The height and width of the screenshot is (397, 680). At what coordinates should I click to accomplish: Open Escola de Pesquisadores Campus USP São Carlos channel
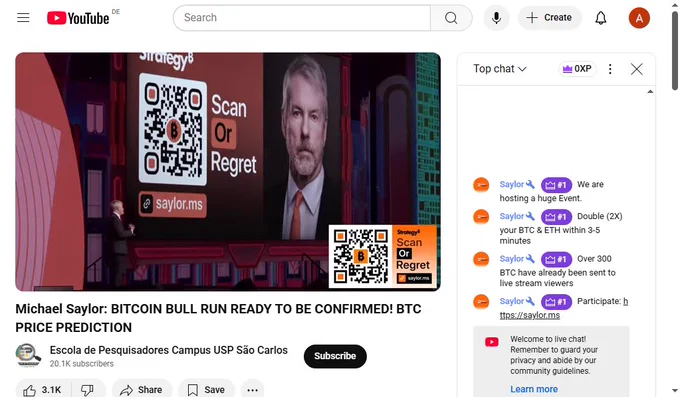[x=168, y=350]
